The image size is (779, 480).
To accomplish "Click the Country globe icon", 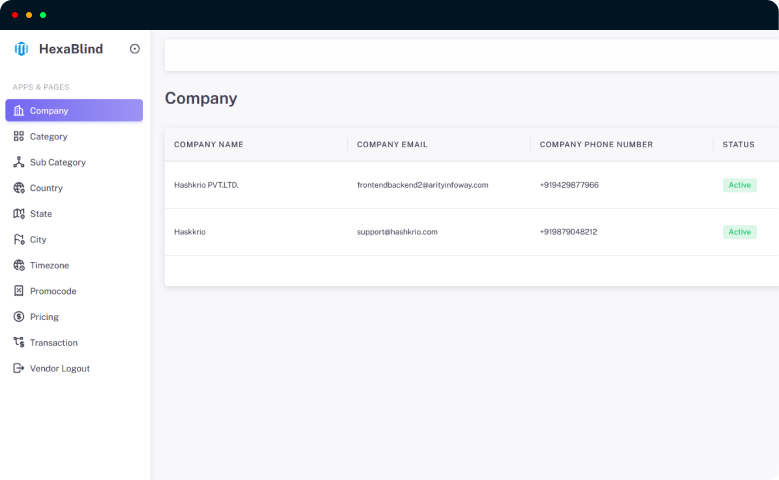I will click(x=19, y=188).
